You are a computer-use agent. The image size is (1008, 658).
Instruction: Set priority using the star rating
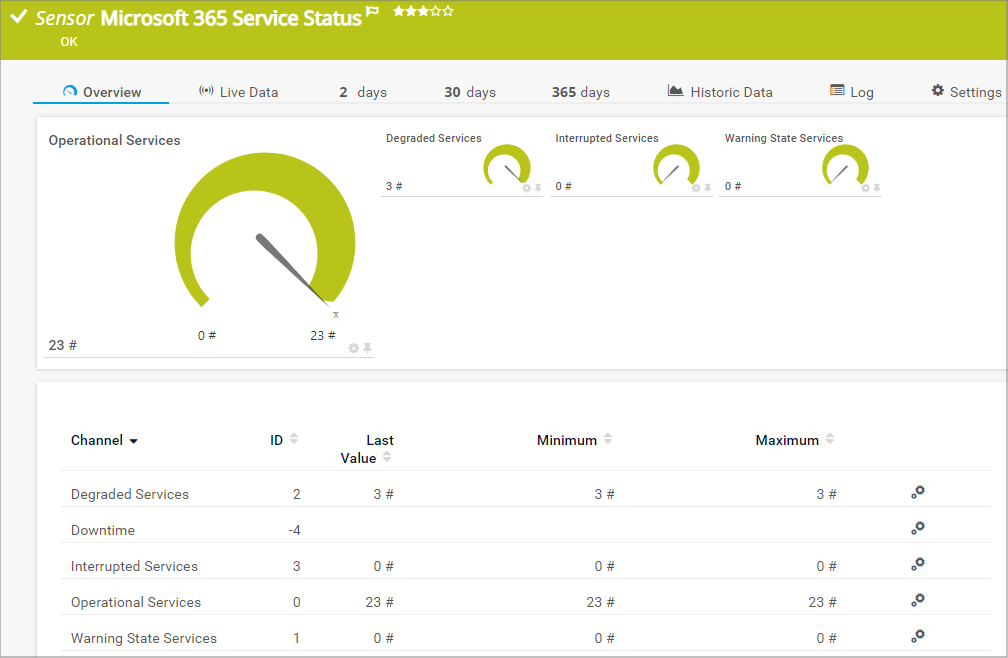(423, 11)
